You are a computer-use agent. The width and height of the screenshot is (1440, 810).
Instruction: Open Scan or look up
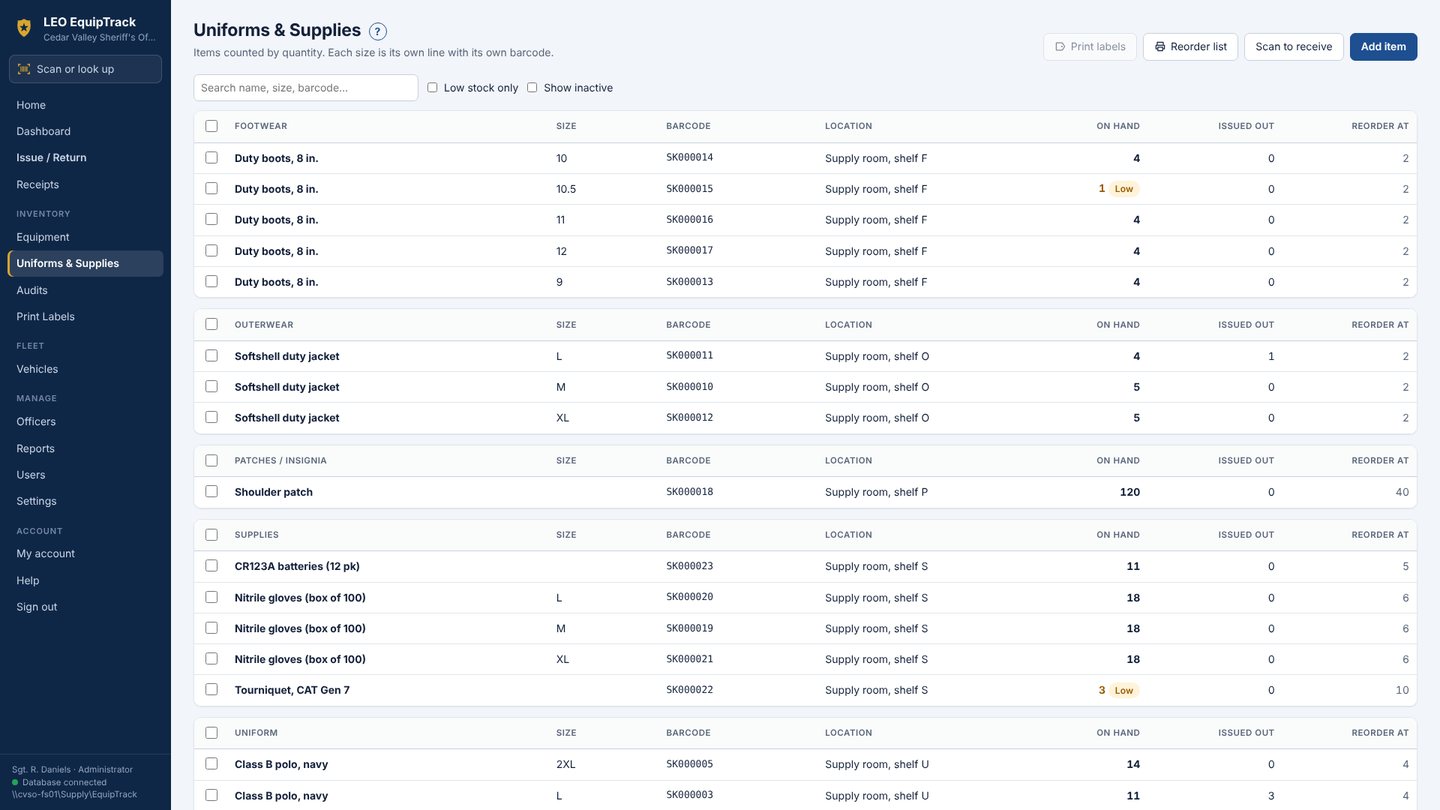coord(85,69)
